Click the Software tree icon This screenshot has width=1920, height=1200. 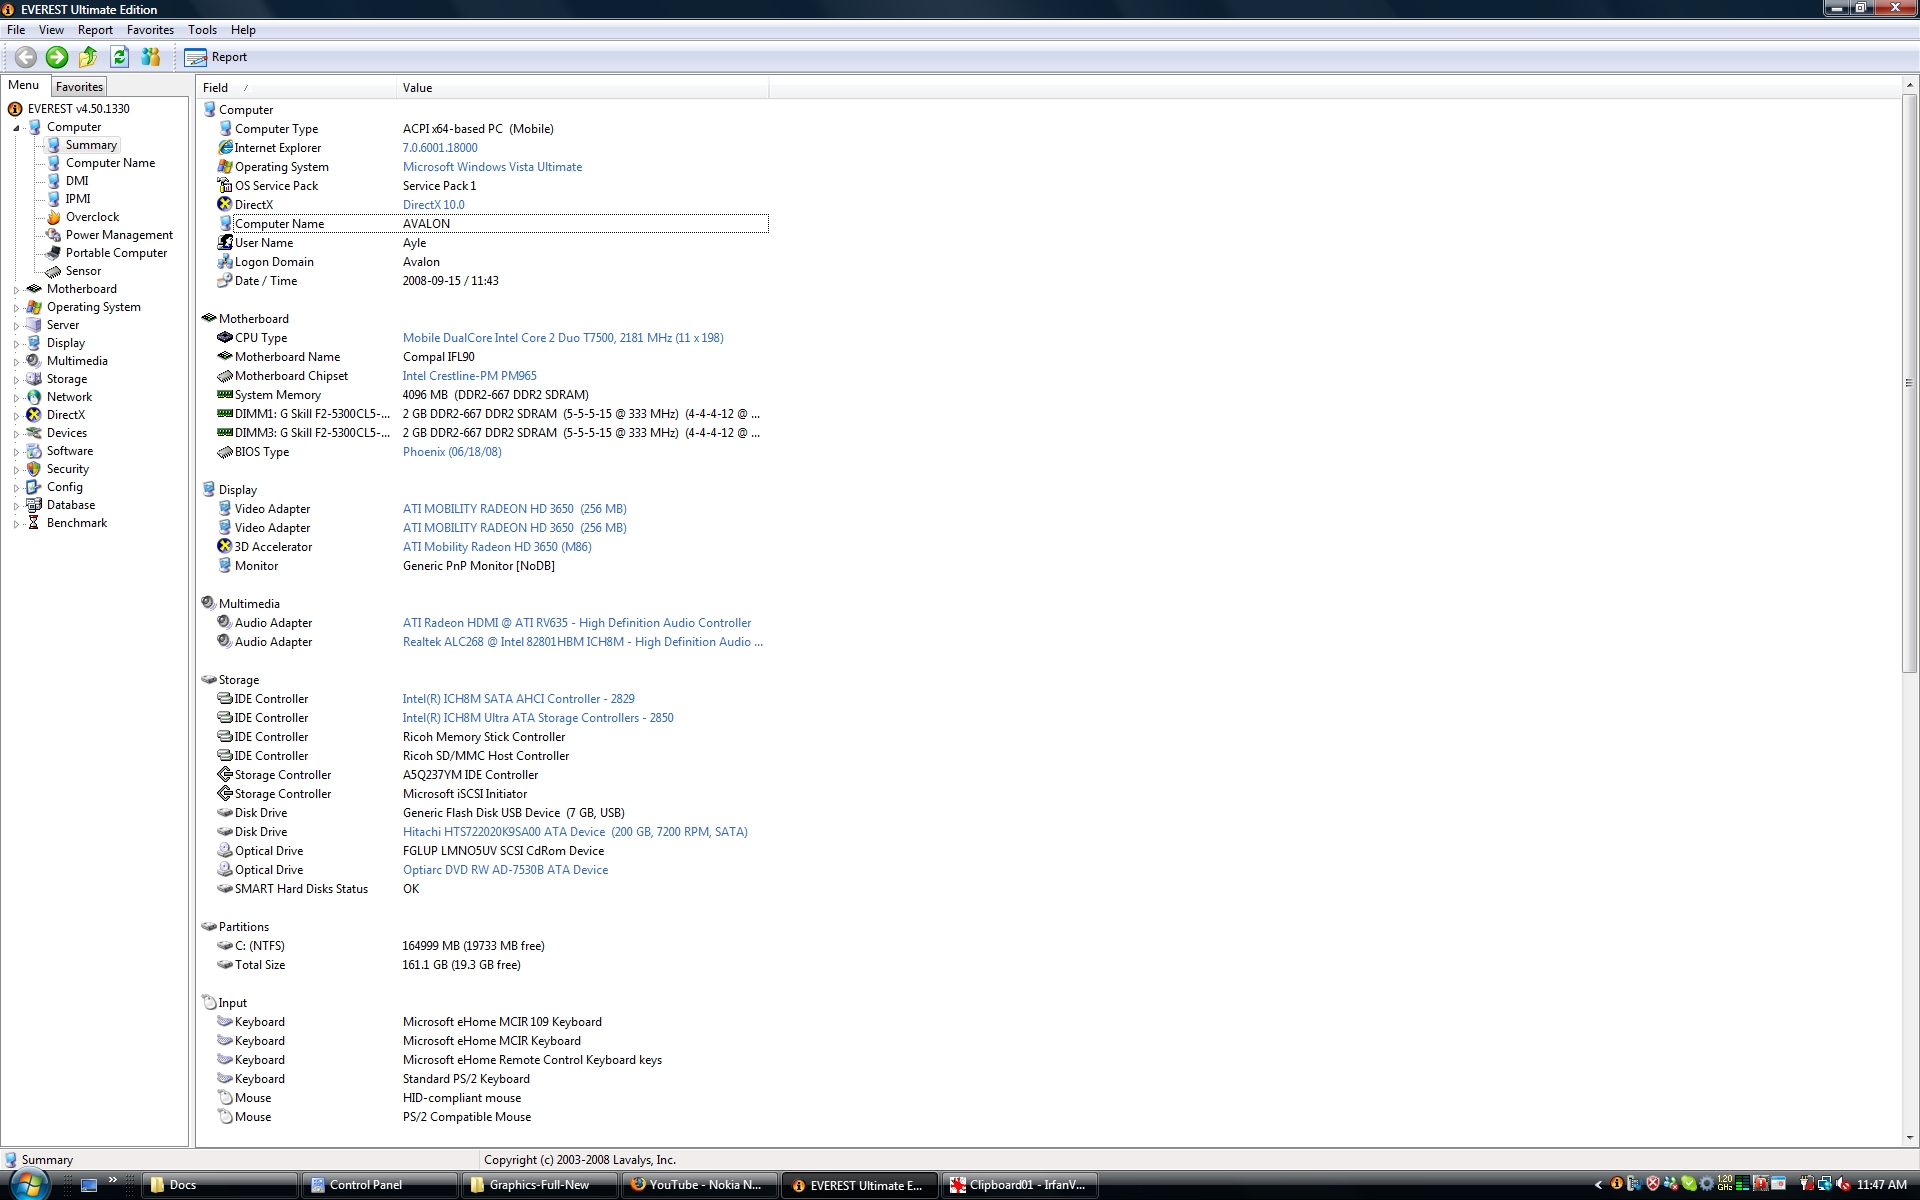click(x=34, y=451)
